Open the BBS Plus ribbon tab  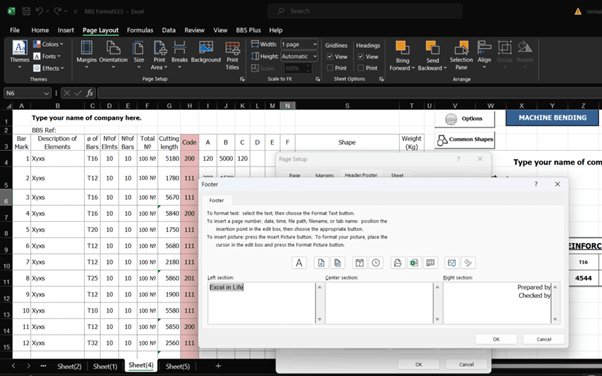[x=248, y=30]
